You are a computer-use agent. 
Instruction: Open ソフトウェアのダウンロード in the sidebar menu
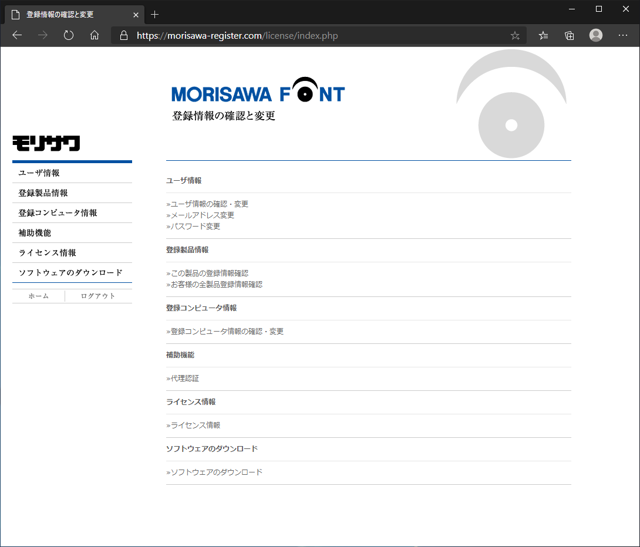72,273
